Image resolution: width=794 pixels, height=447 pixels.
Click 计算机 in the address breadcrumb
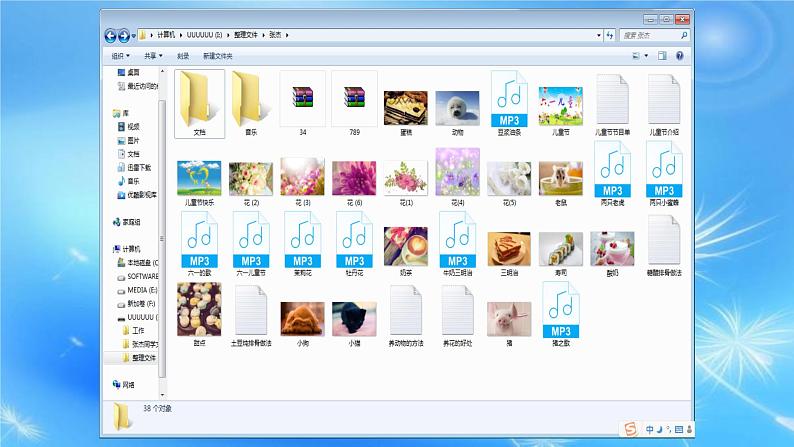166,35
